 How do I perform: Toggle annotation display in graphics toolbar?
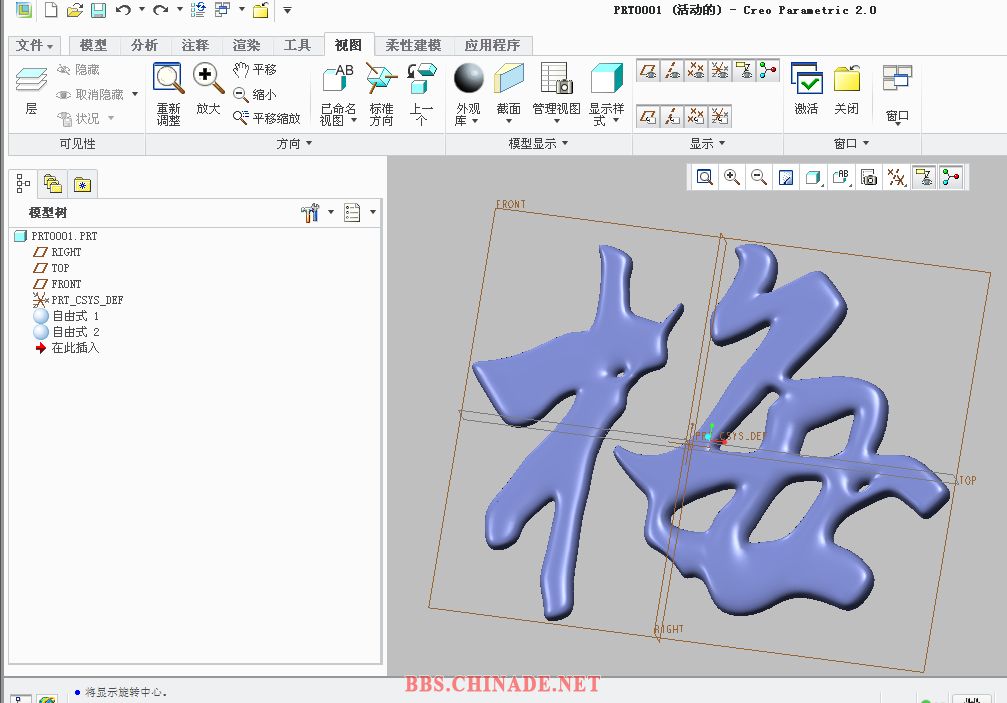[x=924, y=177]
